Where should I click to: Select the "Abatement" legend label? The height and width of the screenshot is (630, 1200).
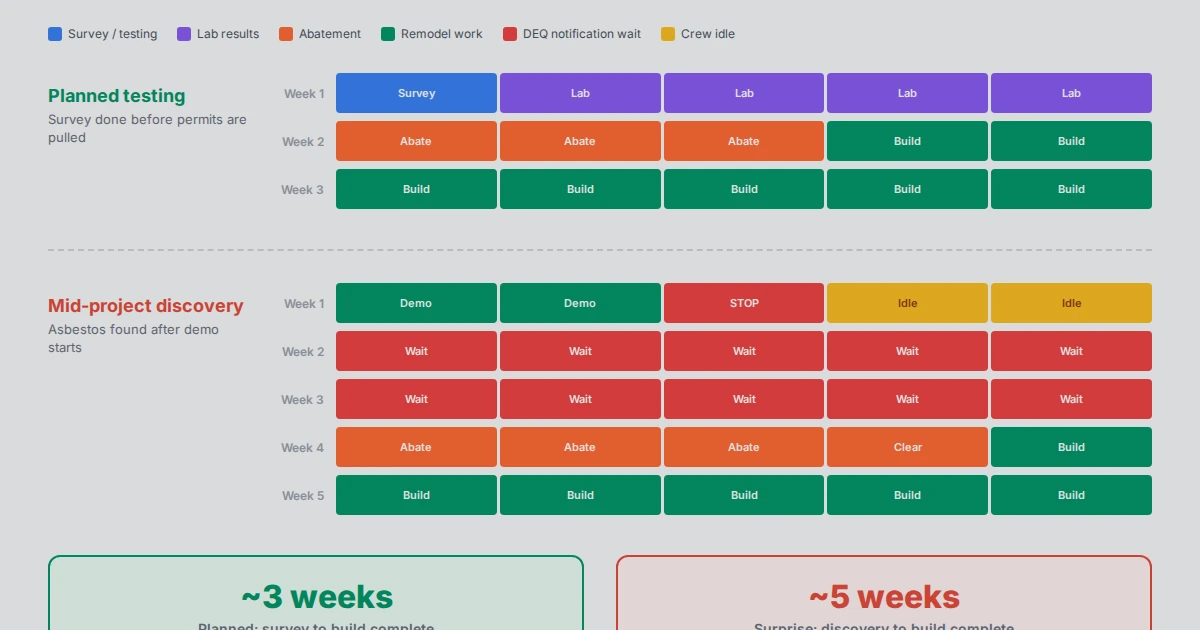click(x=330, y=34)
